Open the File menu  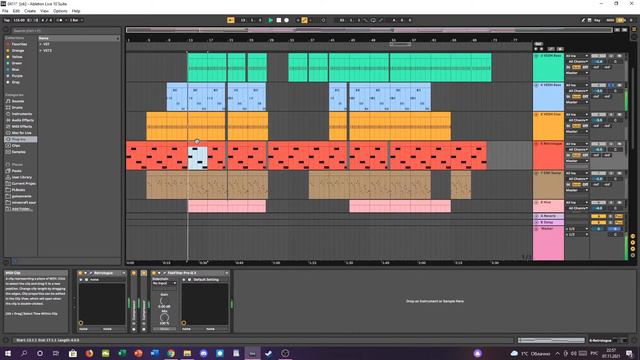click(5, 11)
